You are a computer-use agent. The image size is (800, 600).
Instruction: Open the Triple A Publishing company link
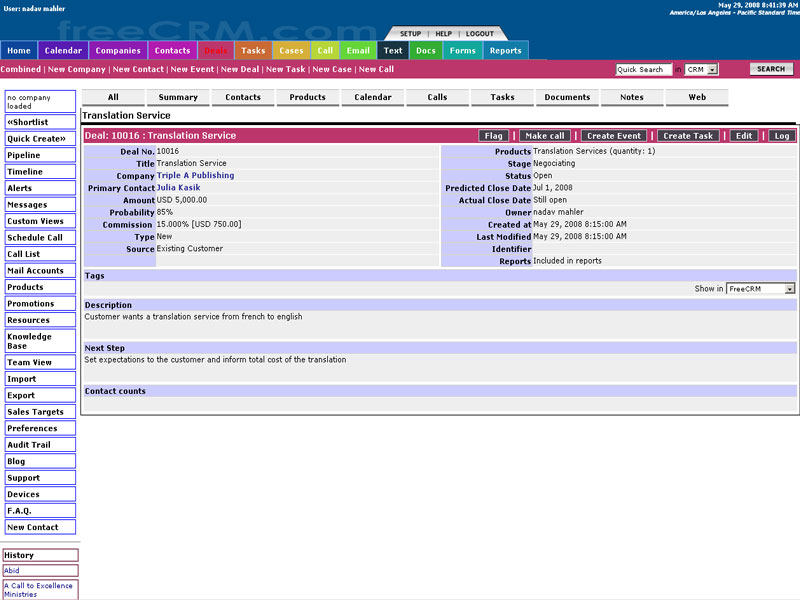coord(195,176)
